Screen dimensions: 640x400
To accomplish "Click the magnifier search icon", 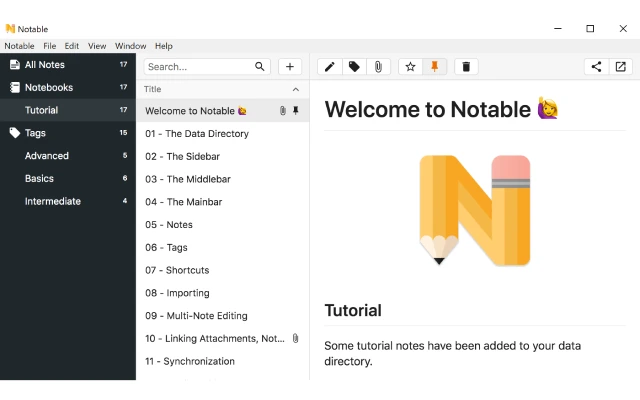I will point(260,67).
